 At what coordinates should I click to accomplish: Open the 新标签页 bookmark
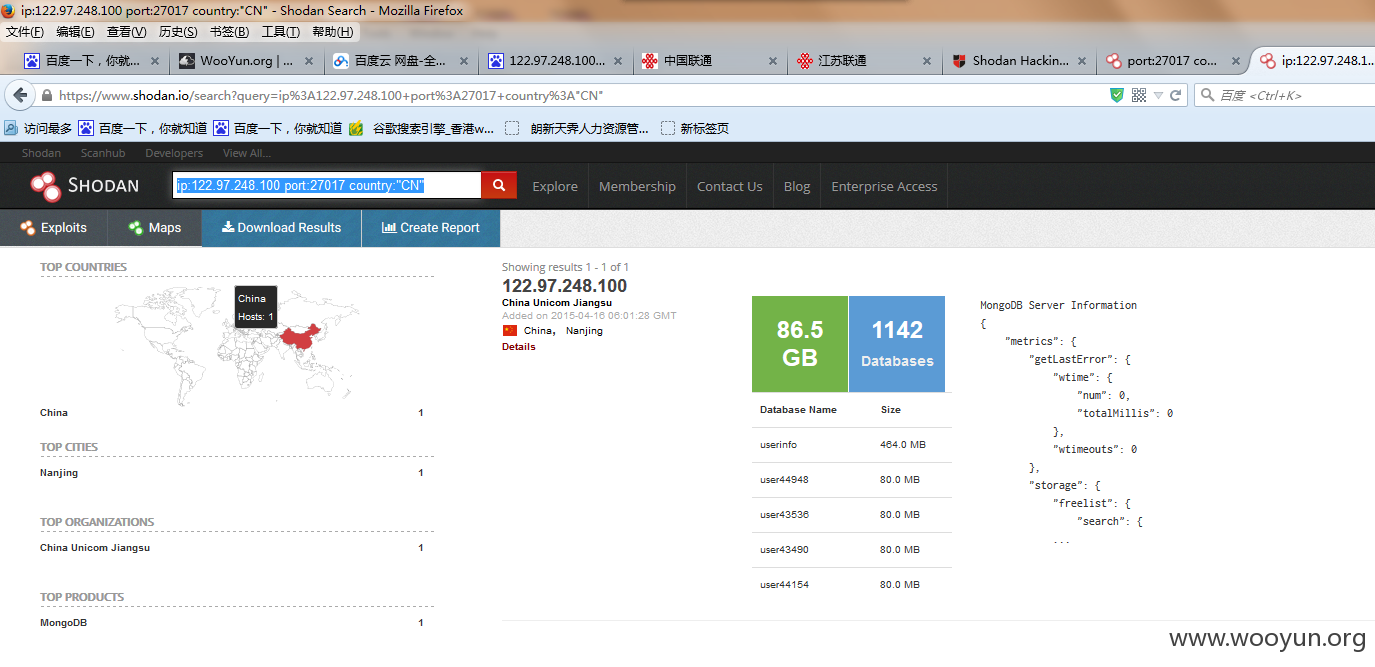695,128
